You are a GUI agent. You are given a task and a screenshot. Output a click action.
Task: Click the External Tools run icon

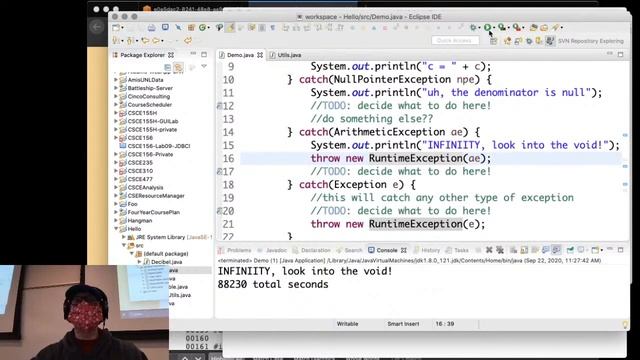point(517,27)
